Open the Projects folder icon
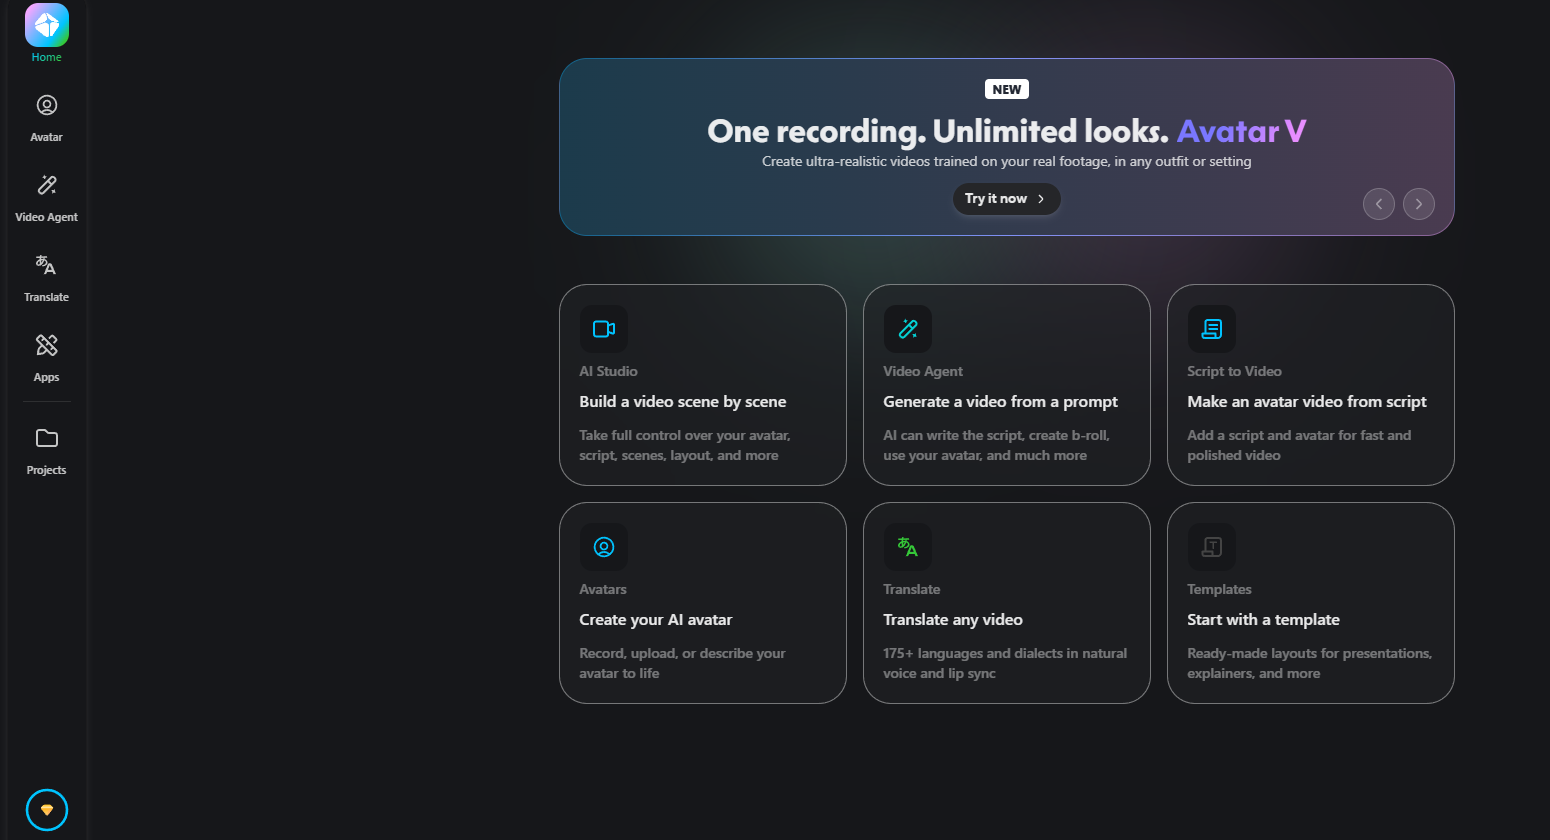This screenshot has width=1550, height=840. click(x=47, y=438)
